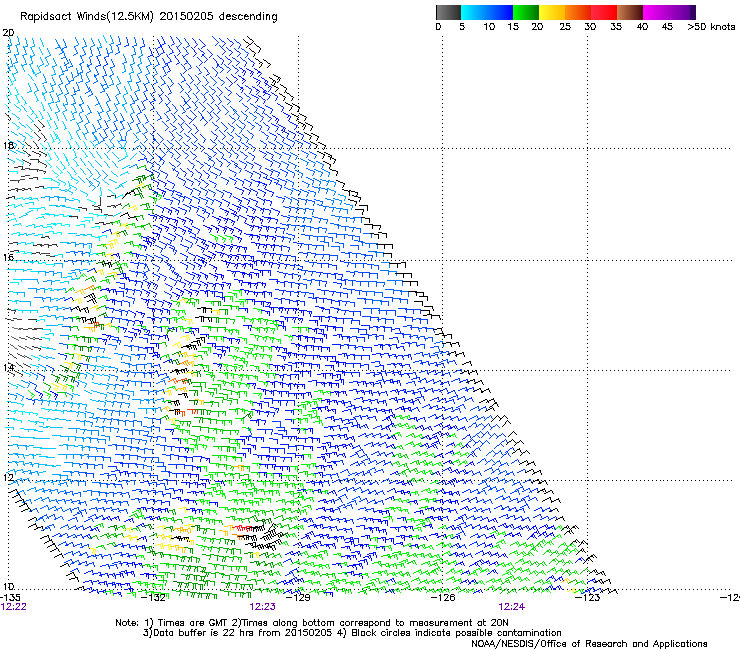The width and height of the screenshot is (740, 650).
Task: Click the latitude label '18'
Action: click(x=8, y=145)
